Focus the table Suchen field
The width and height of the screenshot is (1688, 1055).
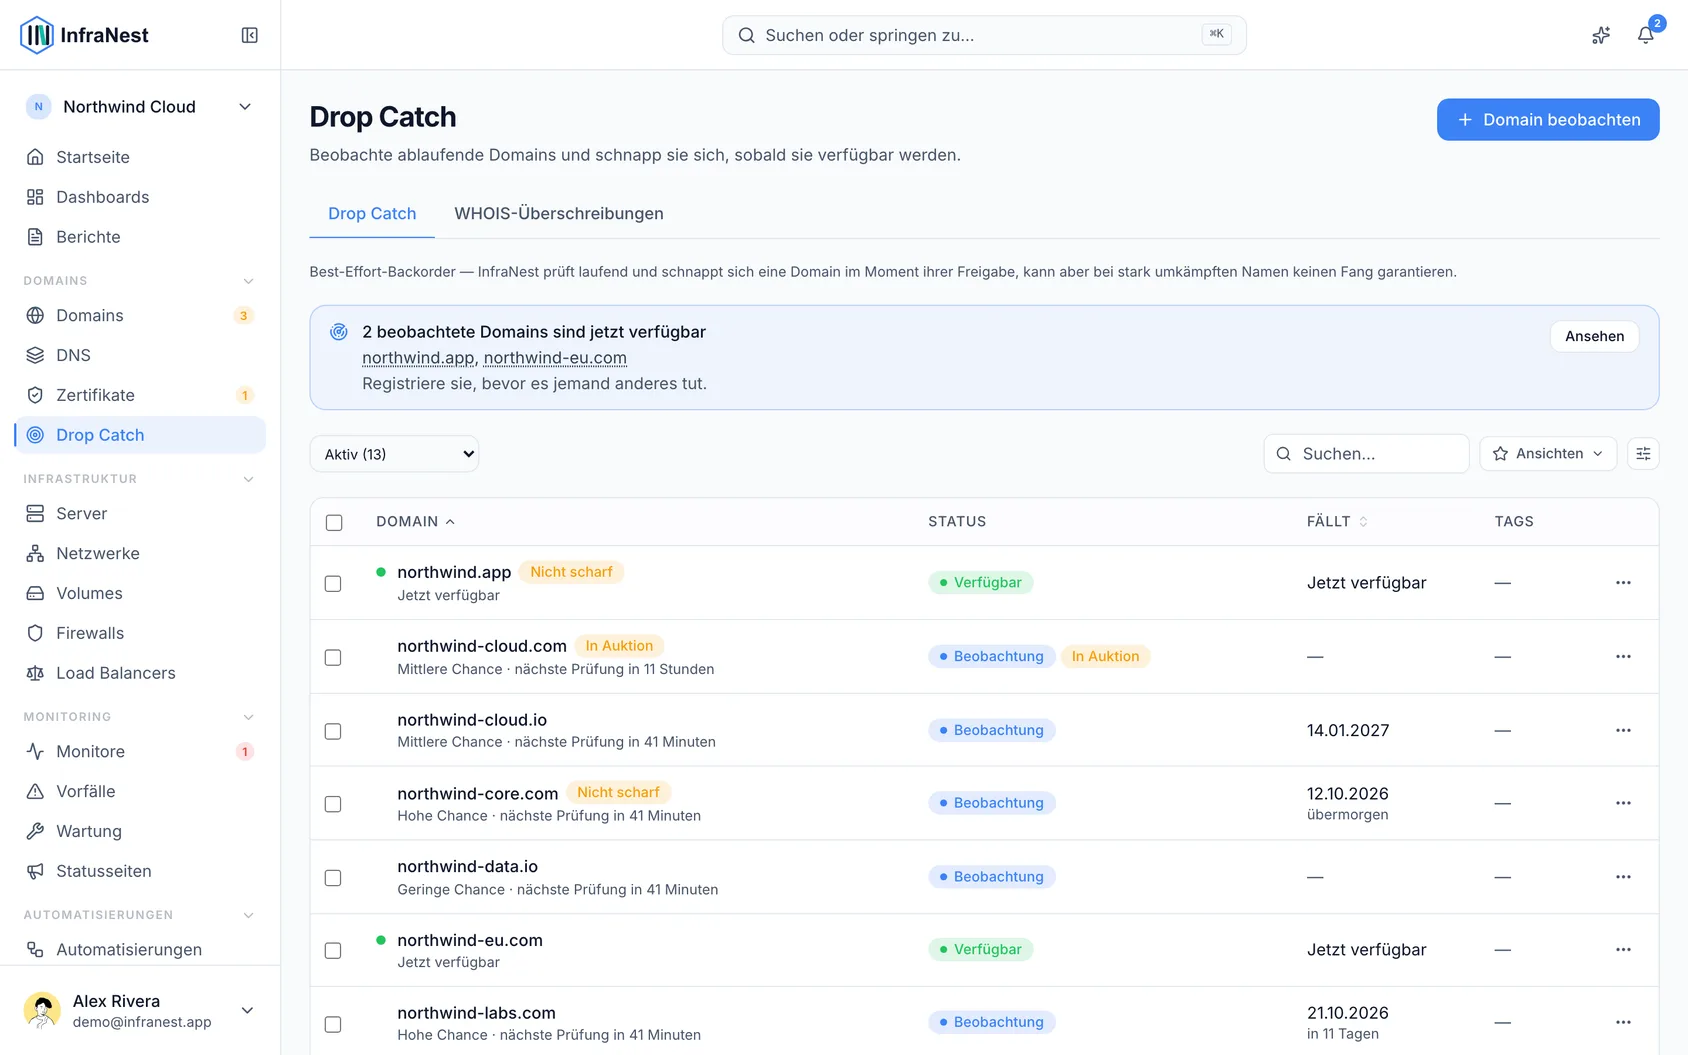pos(1366,454)
